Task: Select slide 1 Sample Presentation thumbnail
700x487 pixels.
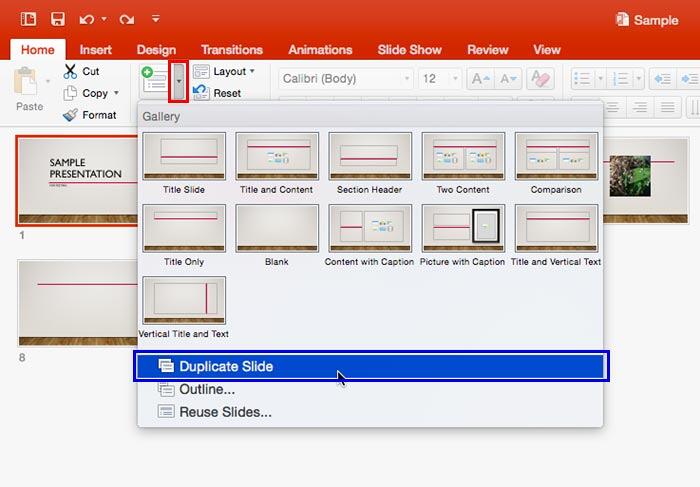Action: 77,181
